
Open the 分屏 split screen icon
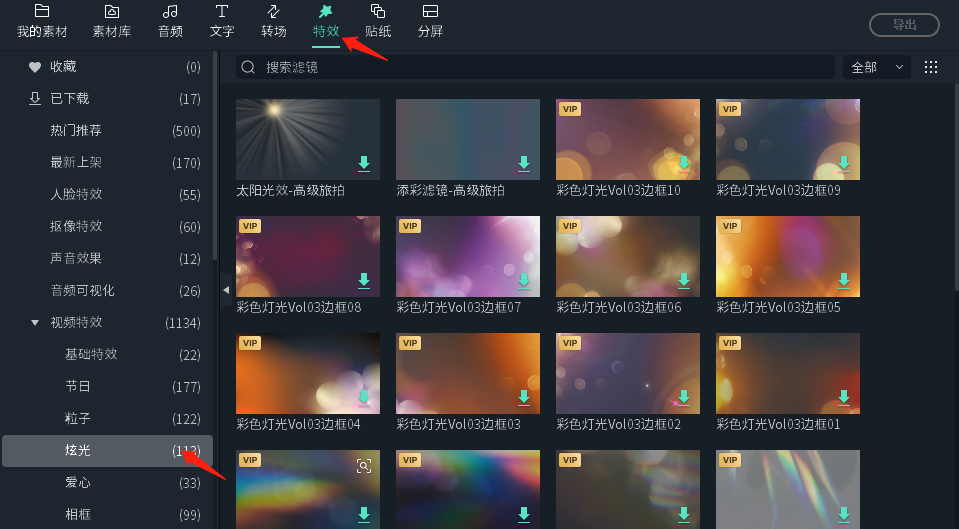click(430, 11)
